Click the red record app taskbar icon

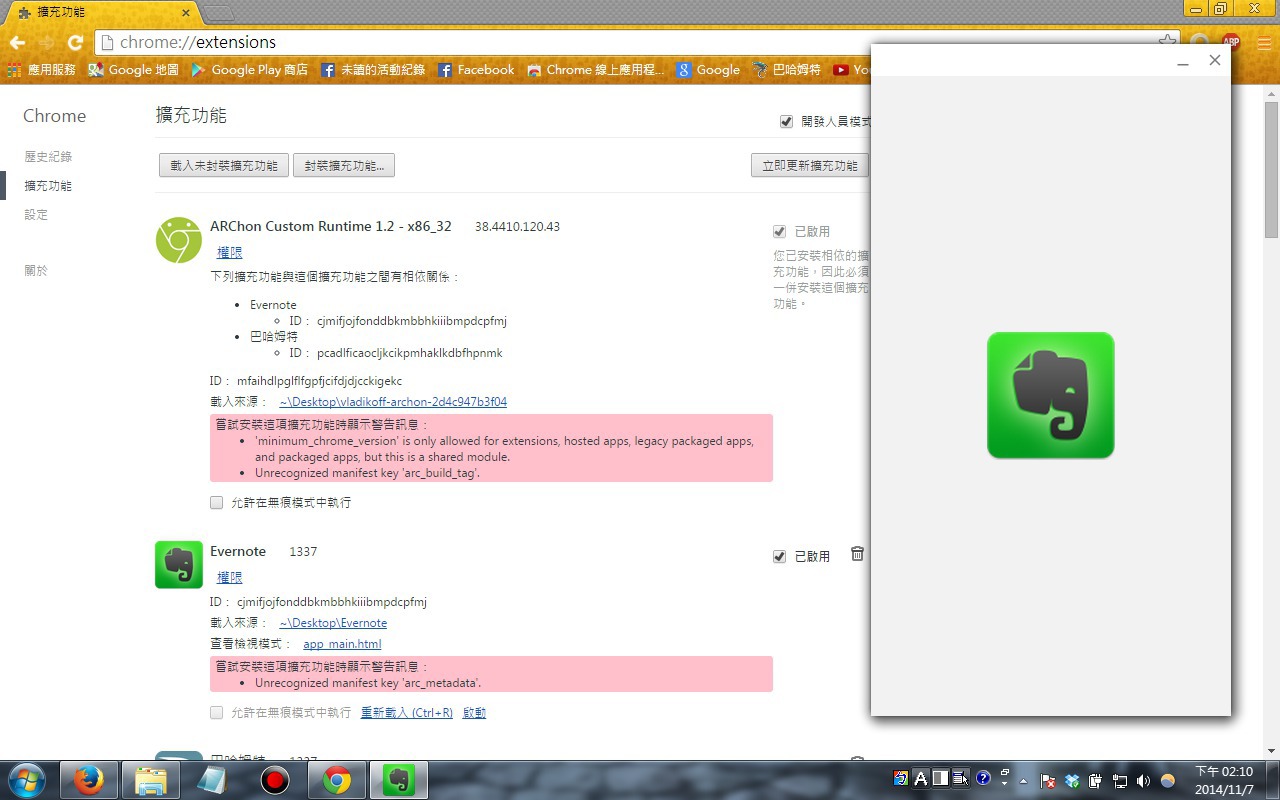click(274, 780)
